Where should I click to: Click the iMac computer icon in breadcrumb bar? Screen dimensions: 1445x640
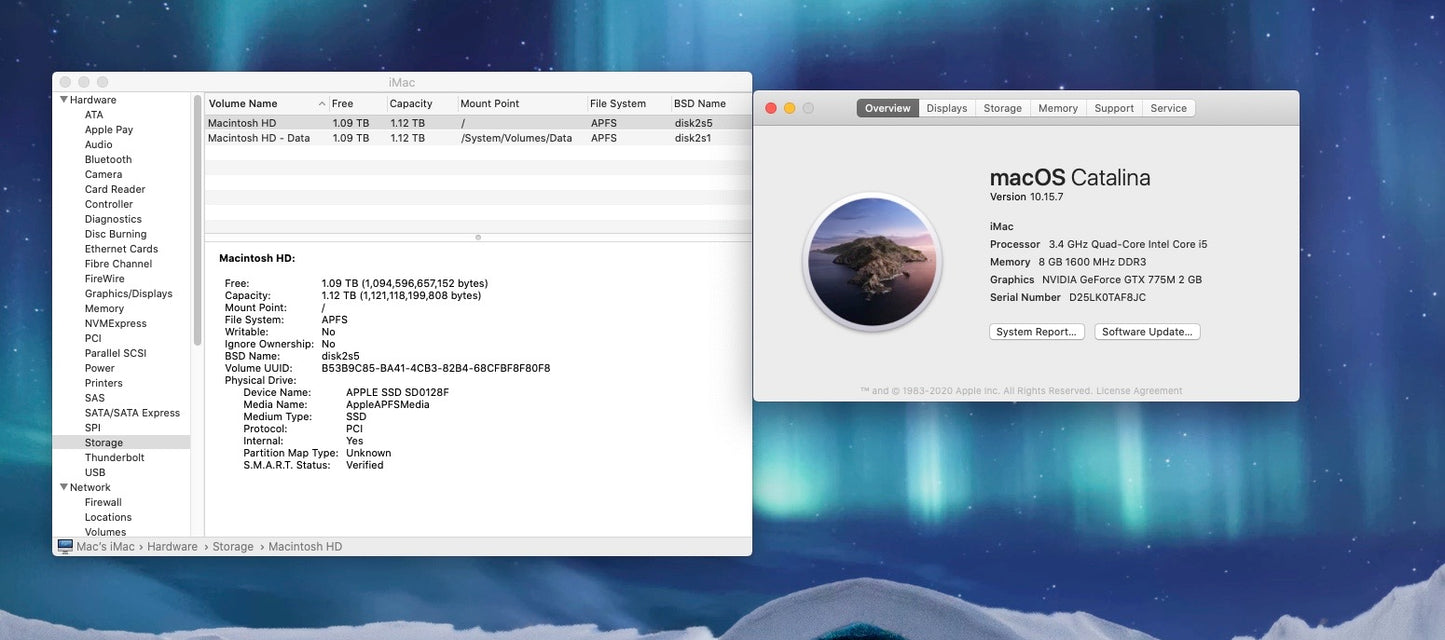click(65, 546)
